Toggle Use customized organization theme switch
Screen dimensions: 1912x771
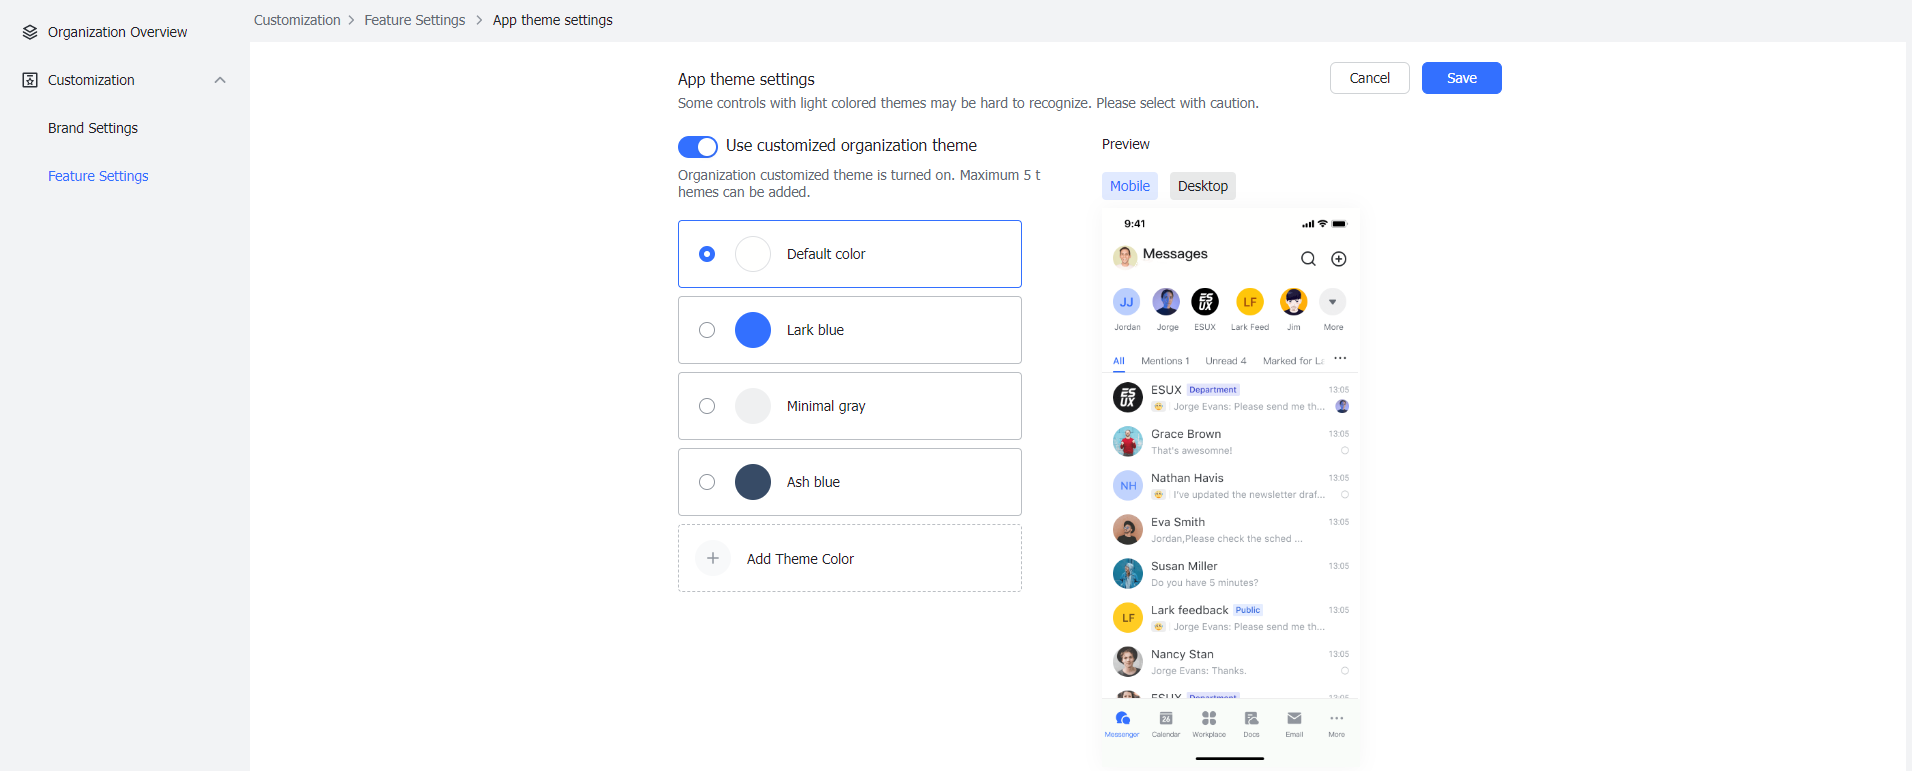point(698,147)
